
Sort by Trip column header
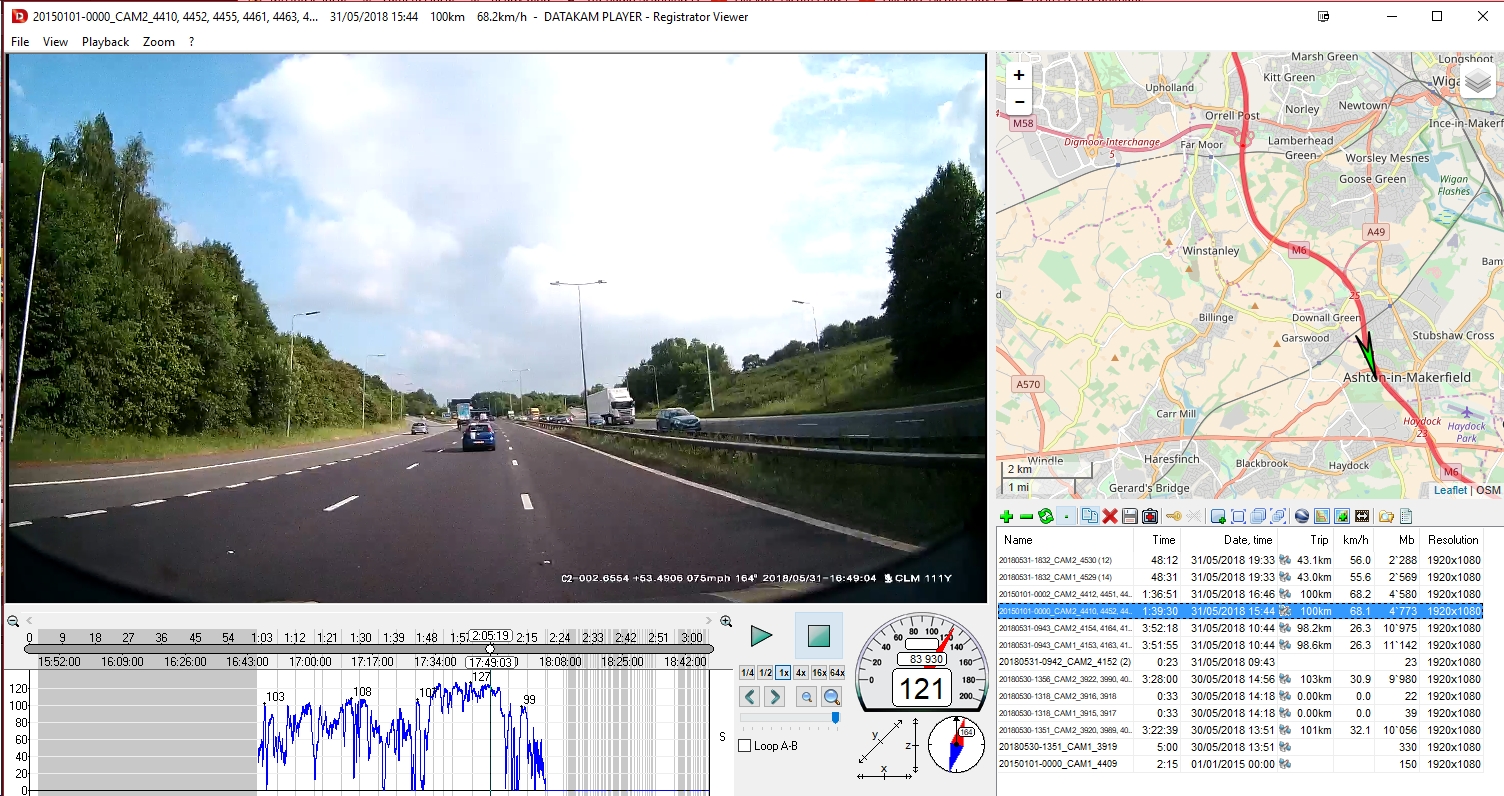pyautogui.click(x=1307, y=540)
